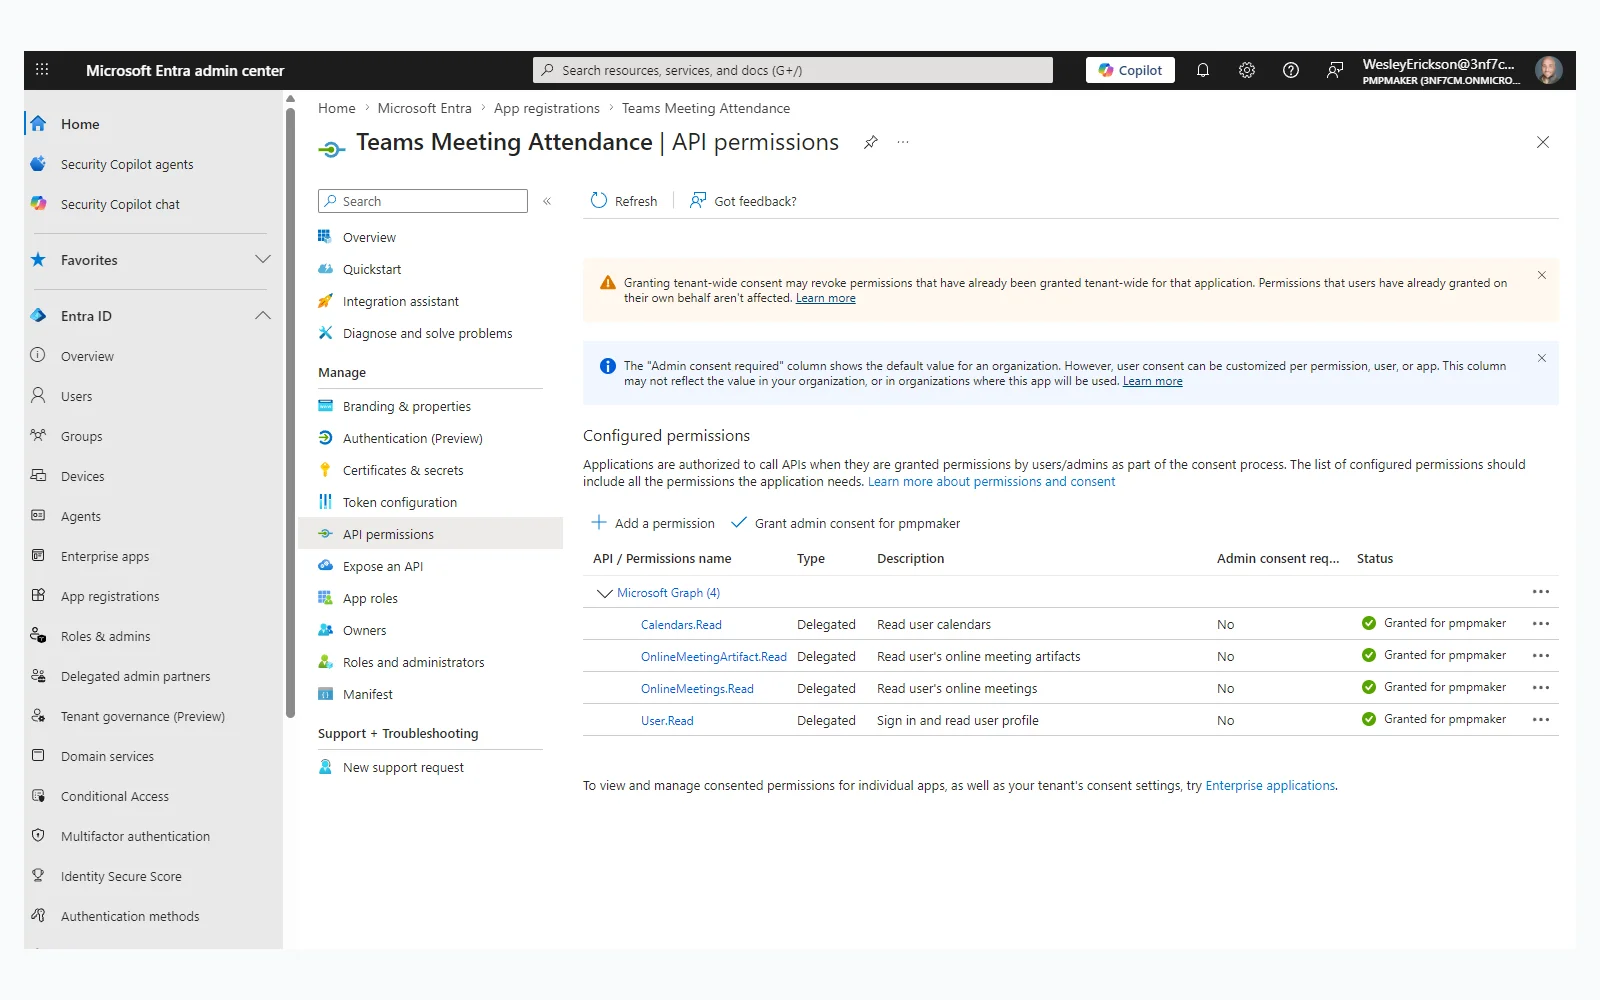Open the Enterprise applications link

pyautogui.click(x=1270, y=786)
